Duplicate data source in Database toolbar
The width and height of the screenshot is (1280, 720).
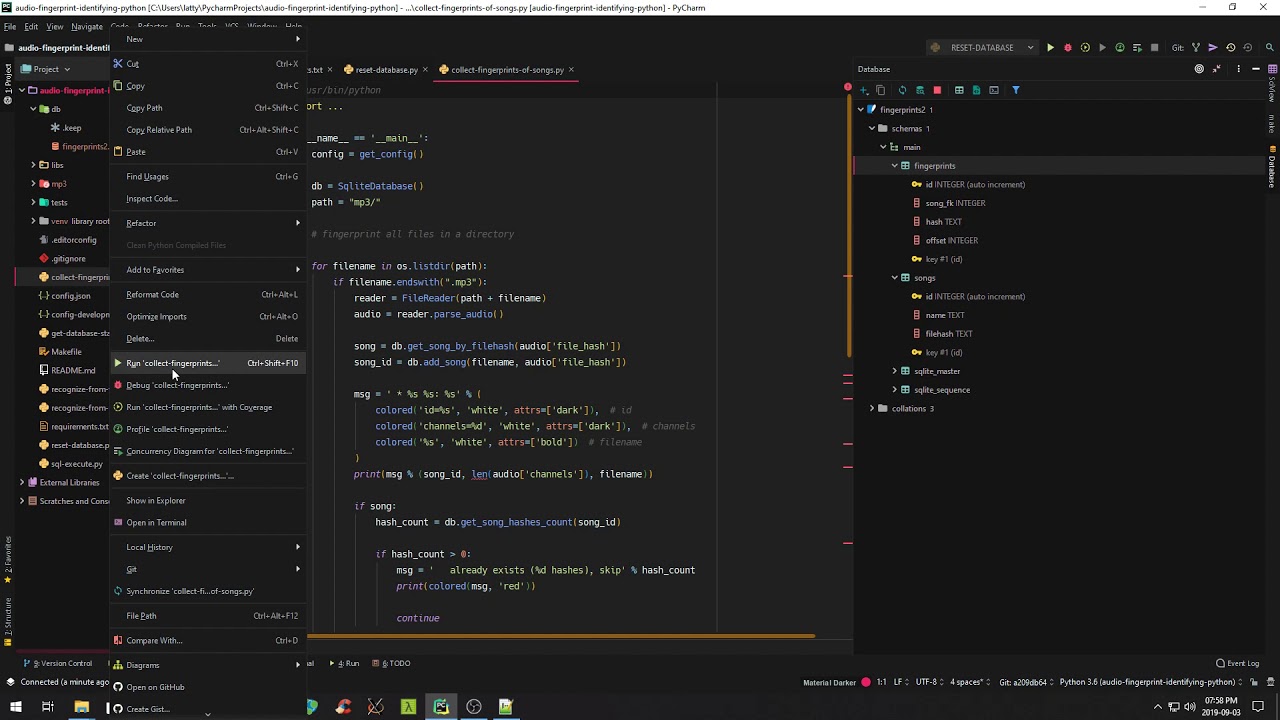(x=881, y=90)
